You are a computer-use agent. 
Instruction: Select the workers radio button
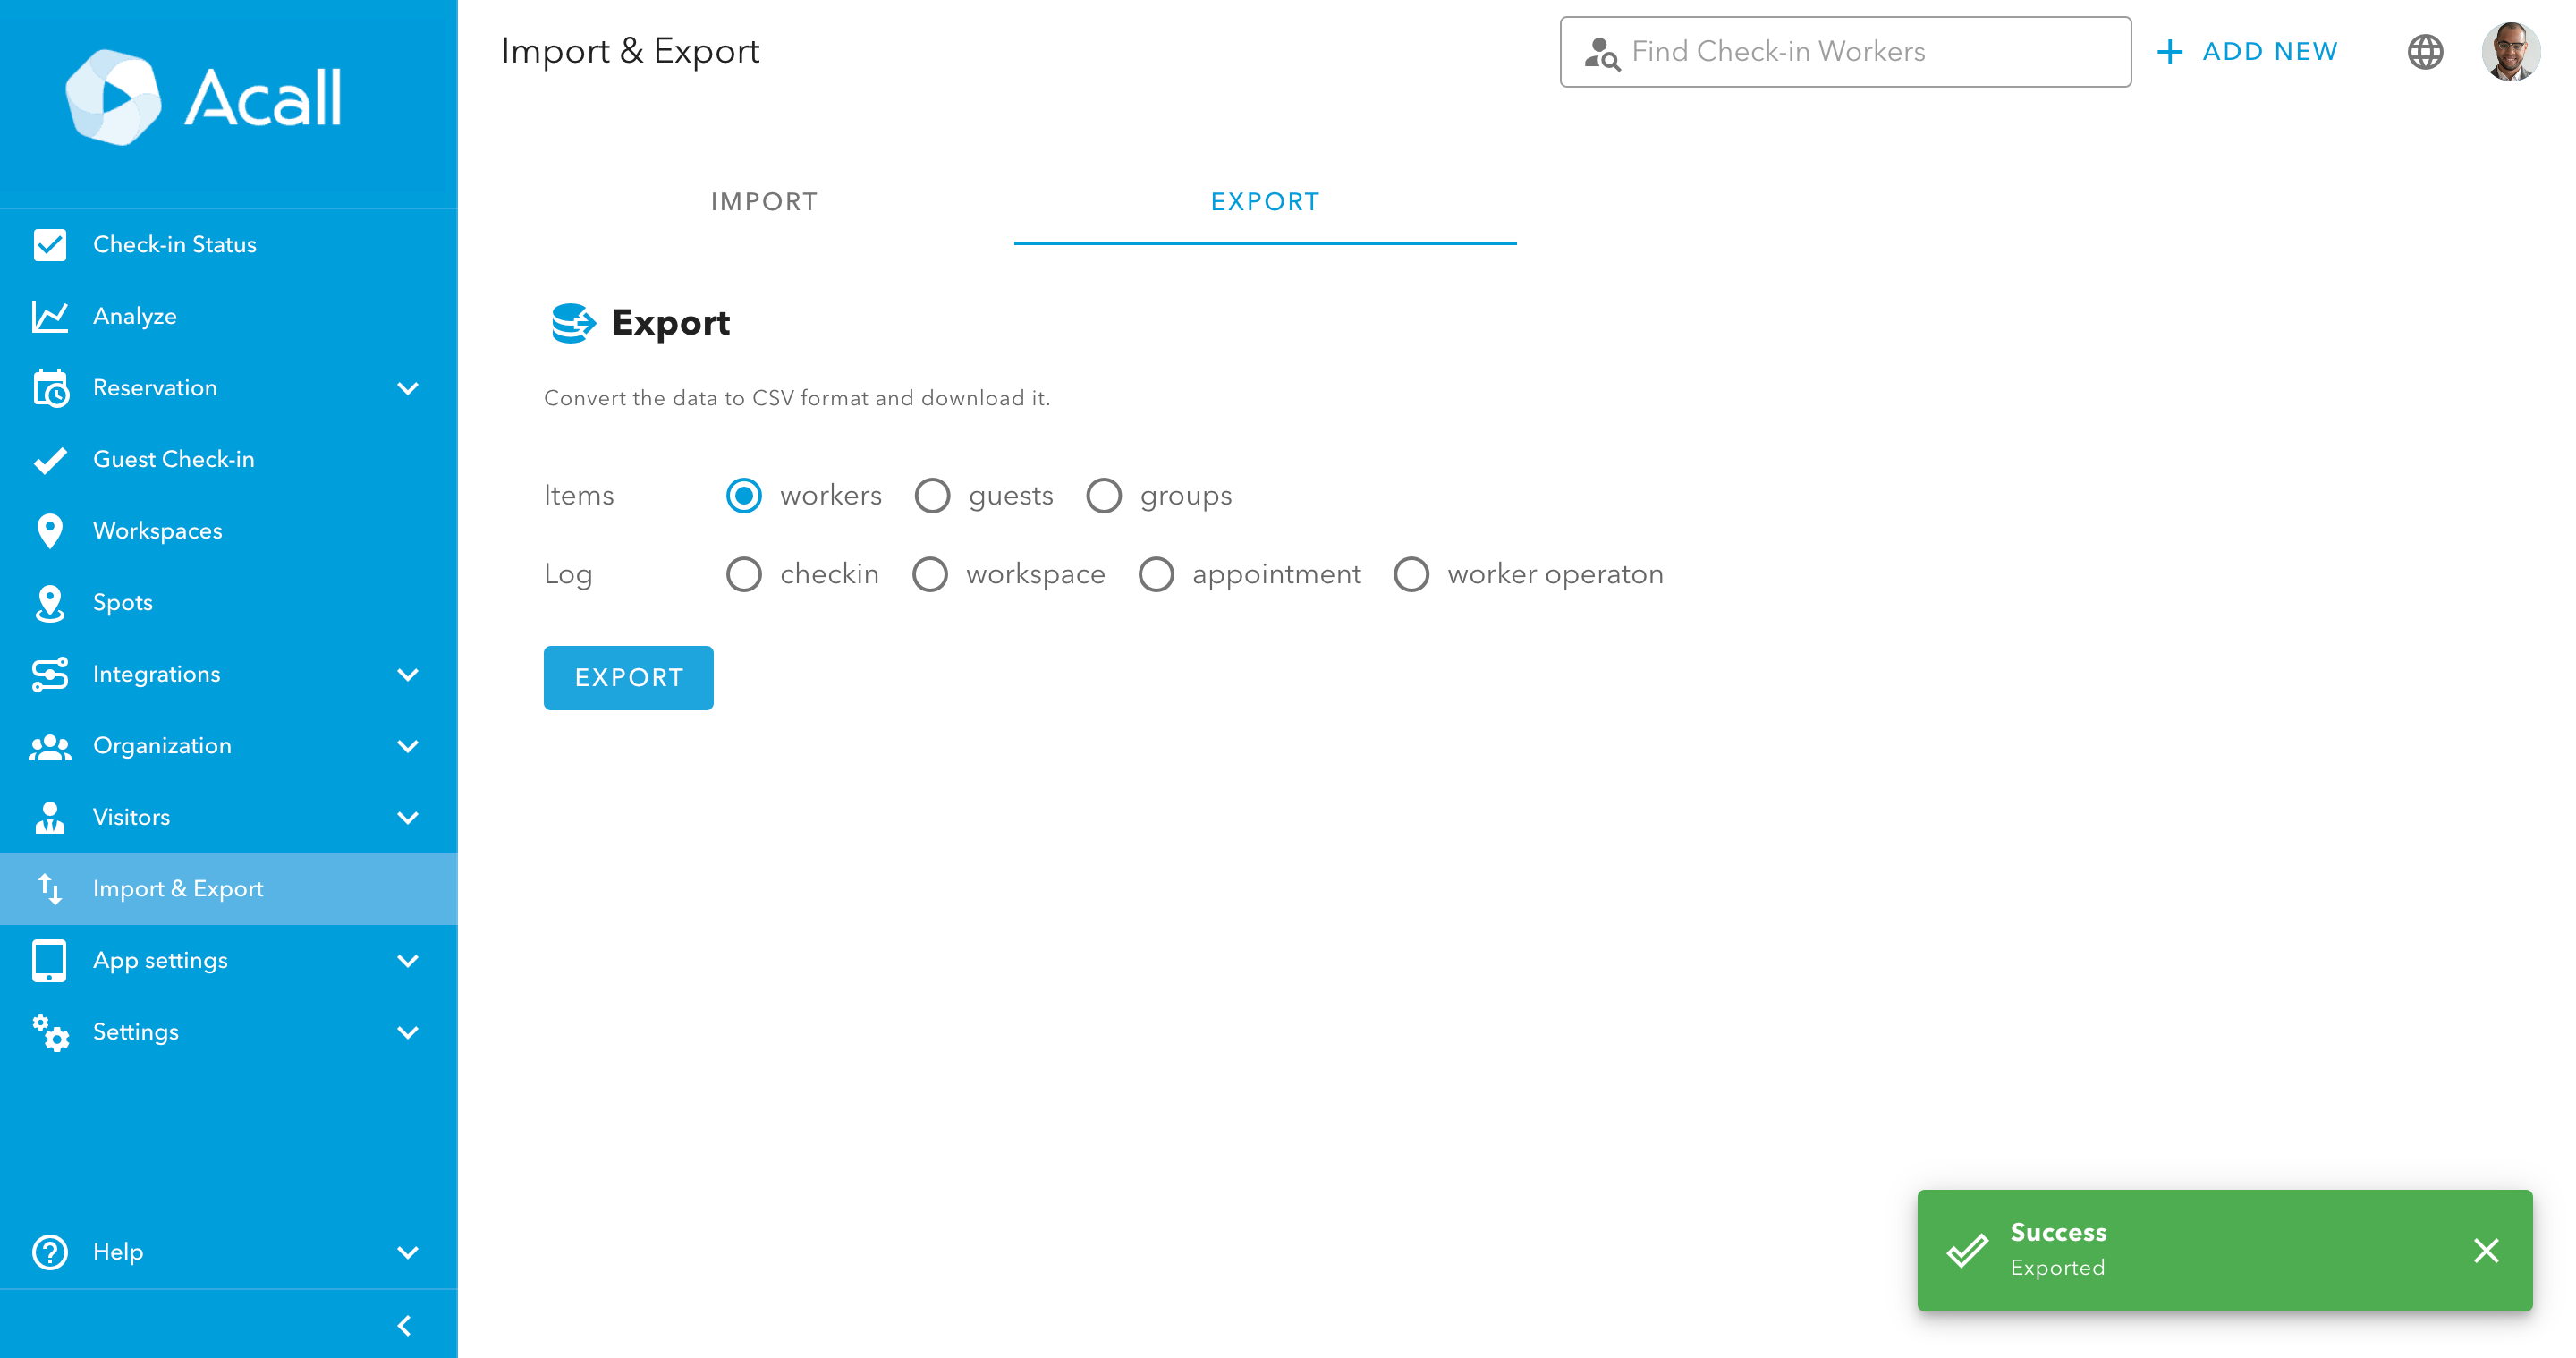point(743,496)
